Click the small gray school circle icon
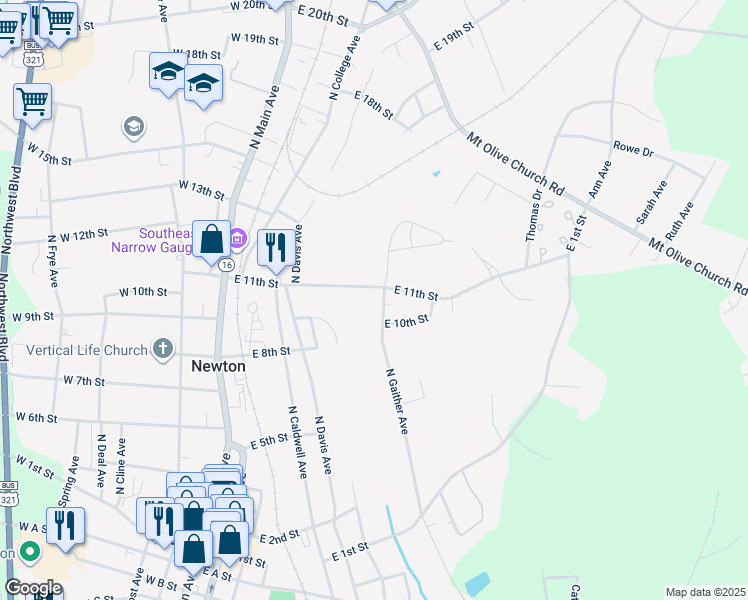This screenshot has height=600, width=748. tap(134, 127)
